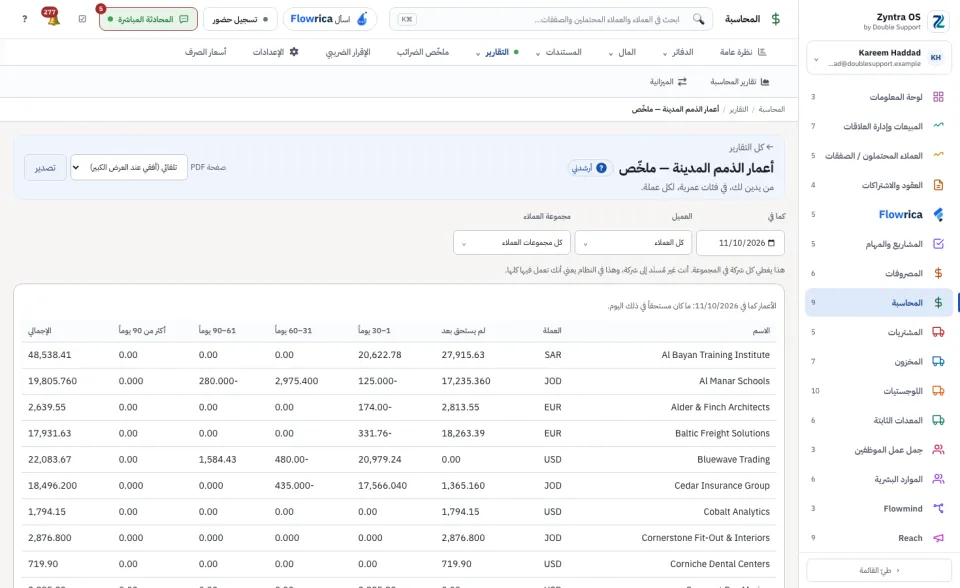Viewport: 960px width, 588px height.
Task: Click the تصدير export button
Action: (x=45, y=167)
